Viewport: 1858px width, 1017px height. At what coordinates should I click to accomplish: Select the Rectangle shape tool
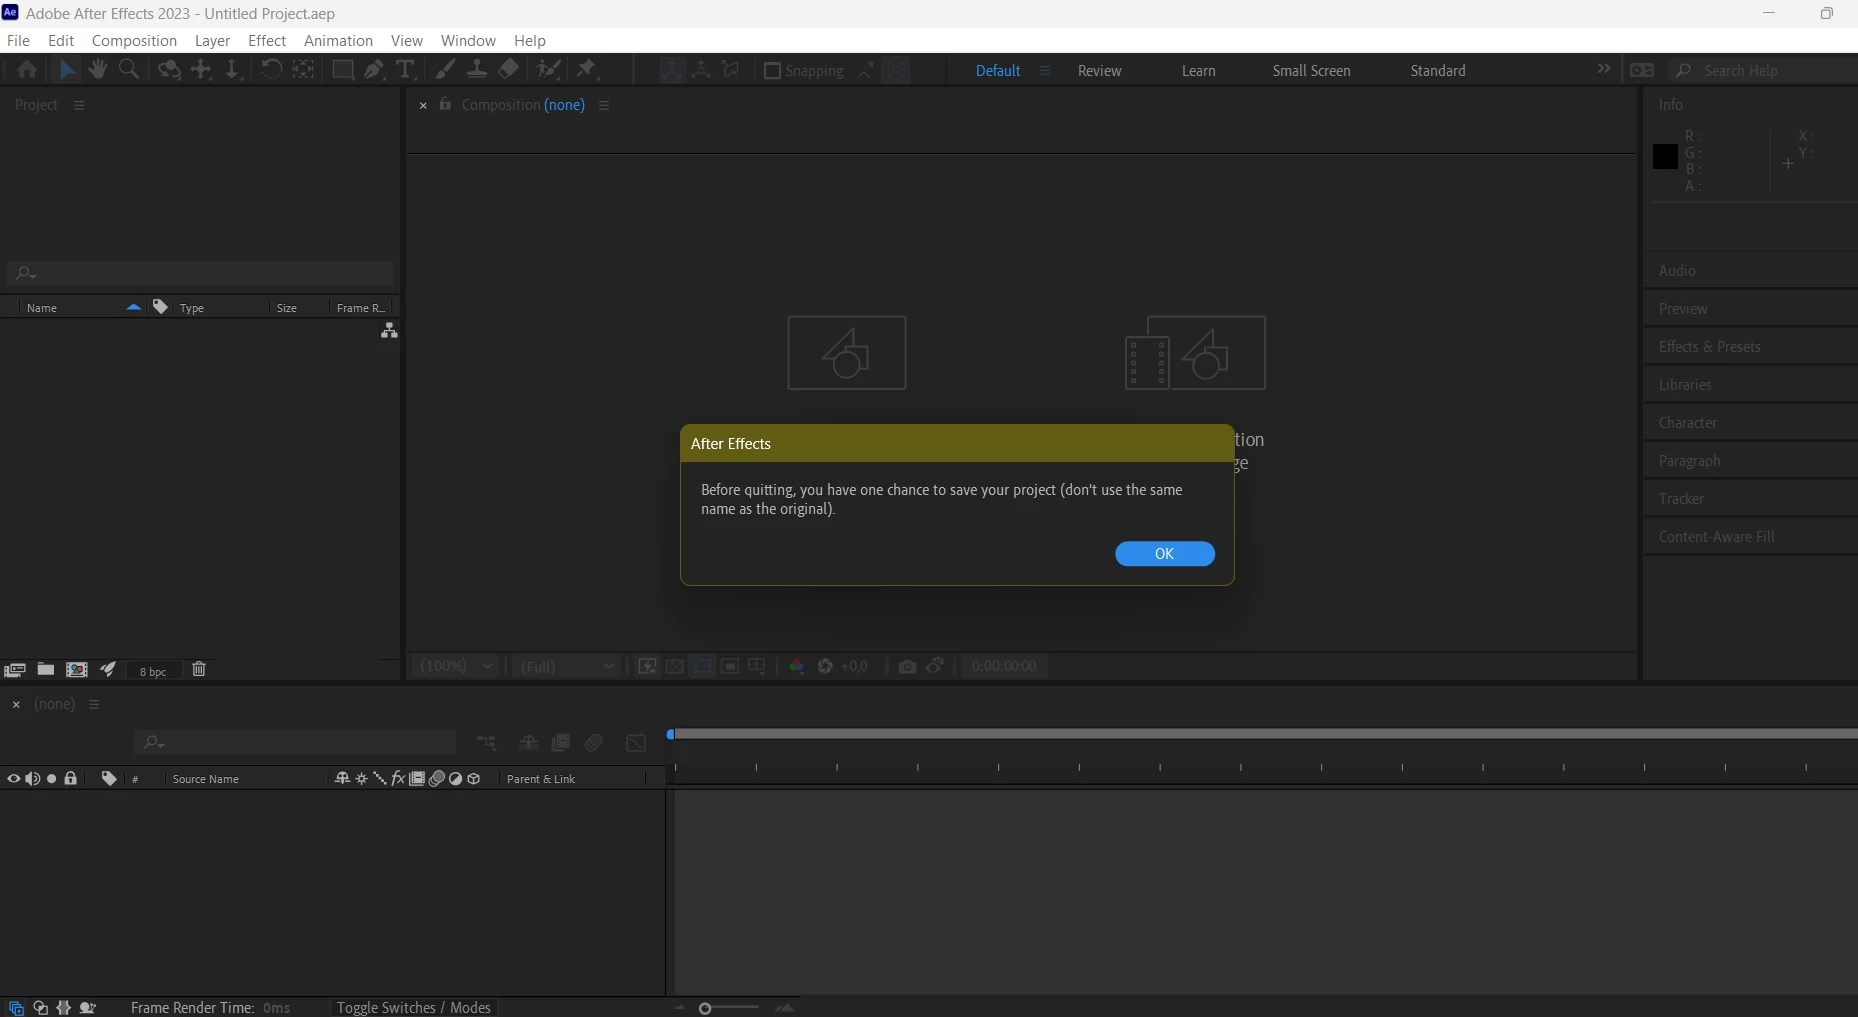point(343,69)
